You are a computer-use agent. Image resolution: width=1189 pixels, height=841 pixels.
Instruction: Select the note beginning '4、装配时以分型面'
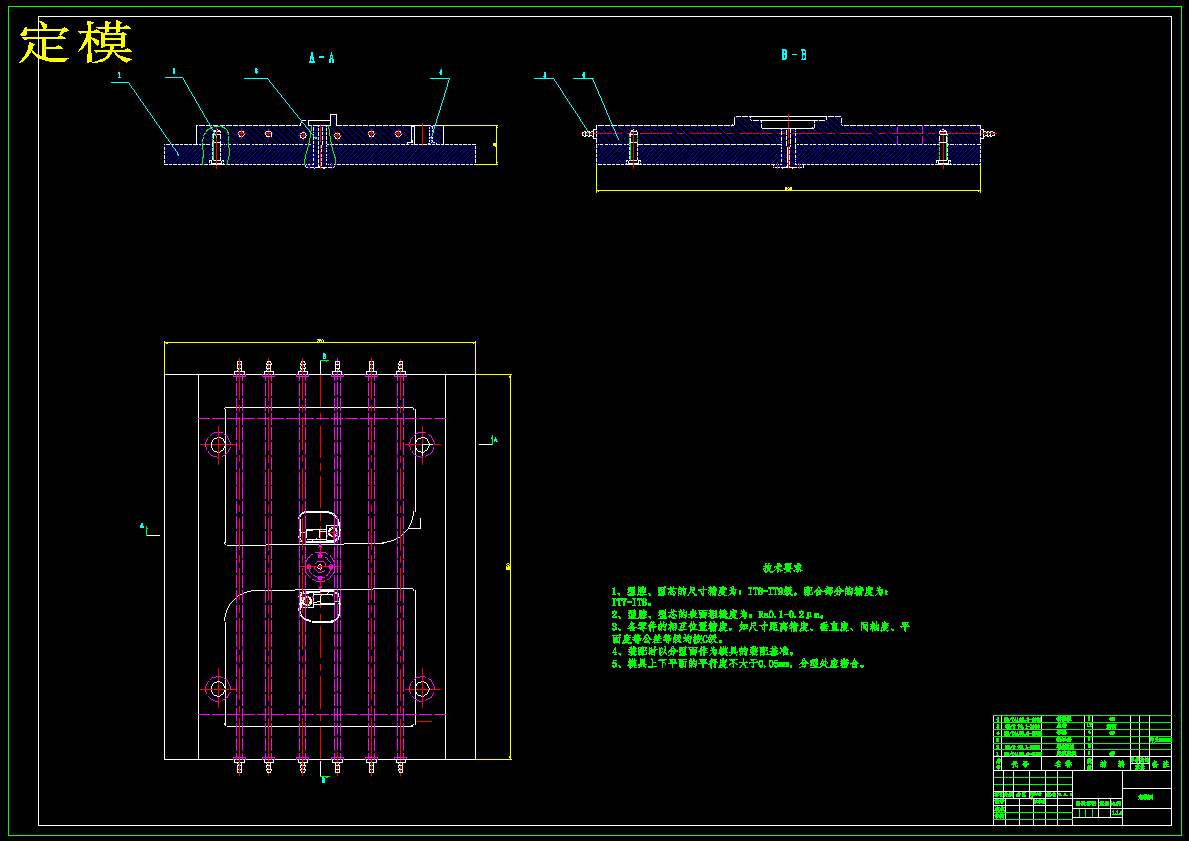point(703,651)
